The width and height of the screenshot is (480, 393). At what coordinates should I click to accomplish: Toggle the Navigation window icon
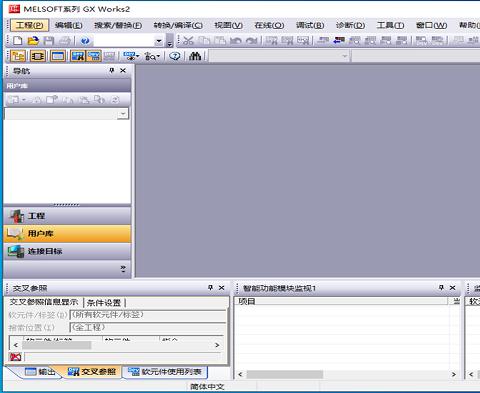[17, 56]
